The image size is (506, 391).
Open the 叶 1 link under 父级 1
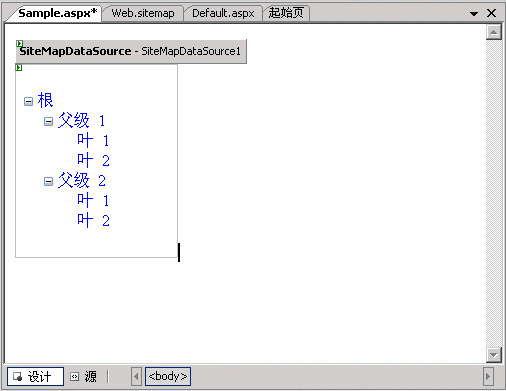coord(93,140)
